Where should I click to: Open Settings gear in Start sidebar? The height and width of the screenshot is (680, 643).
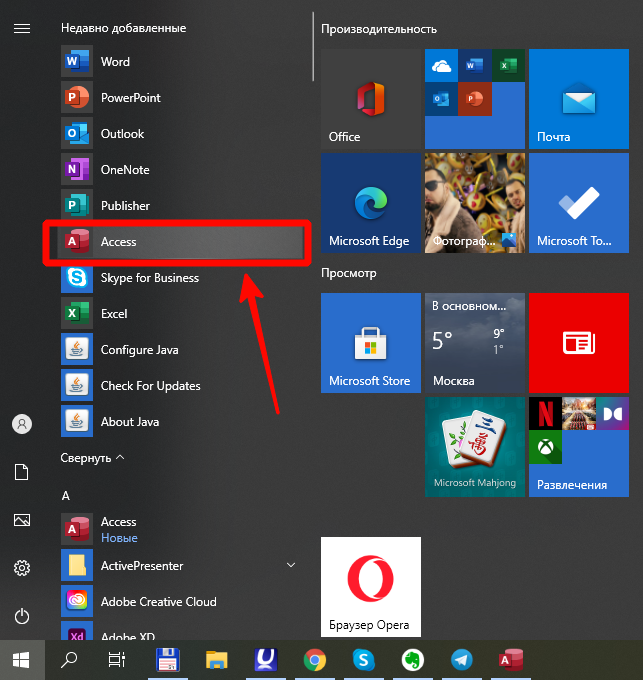[x=22, y=568]
